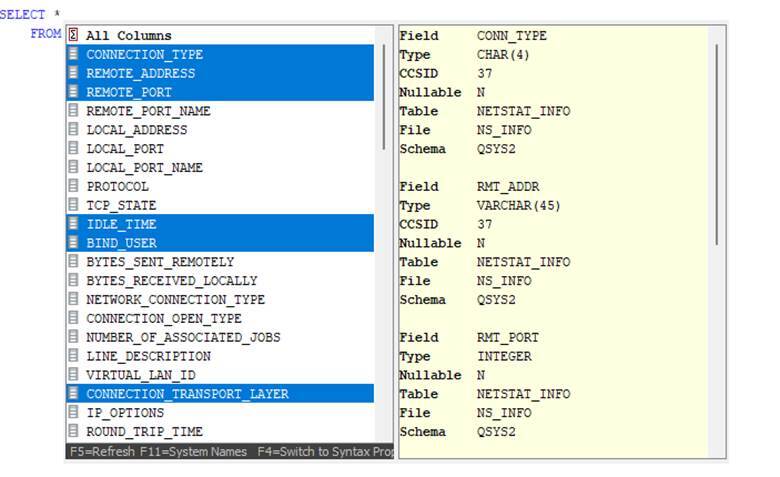This screenshot has width=780, height=477.
Task: Click the column icon next to REMOTE_PORT_NAME
Action: [x=73, y=111]
